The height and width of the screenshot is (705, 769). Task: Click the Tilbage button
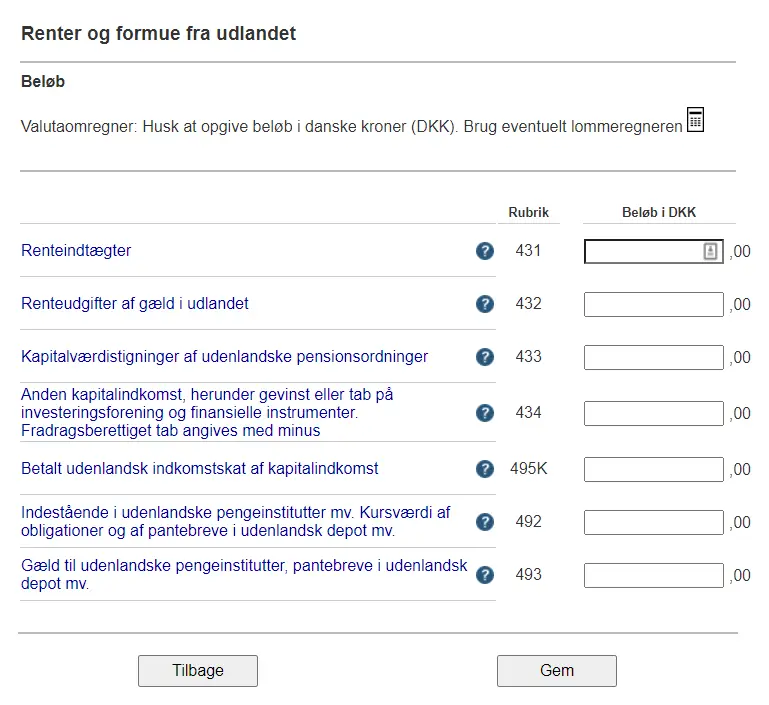198,671
